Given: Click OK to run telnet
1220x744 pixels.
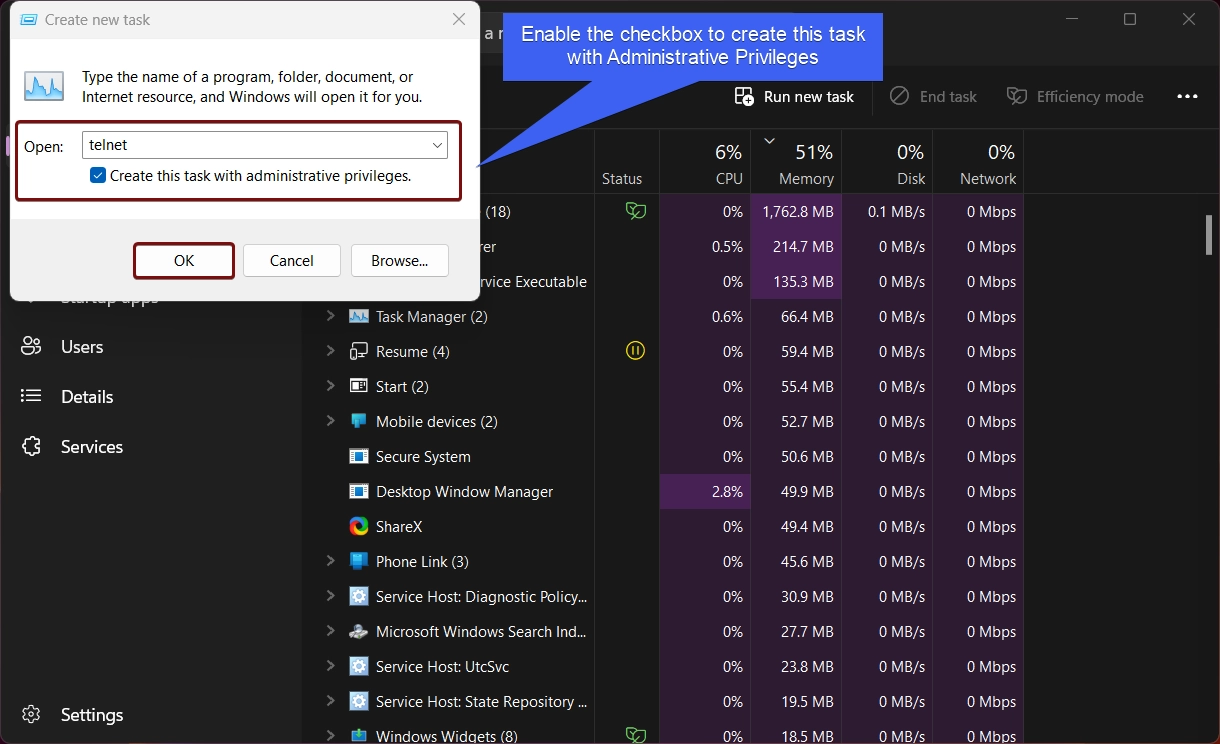Looking at the screenshot, I should (184, 261).
